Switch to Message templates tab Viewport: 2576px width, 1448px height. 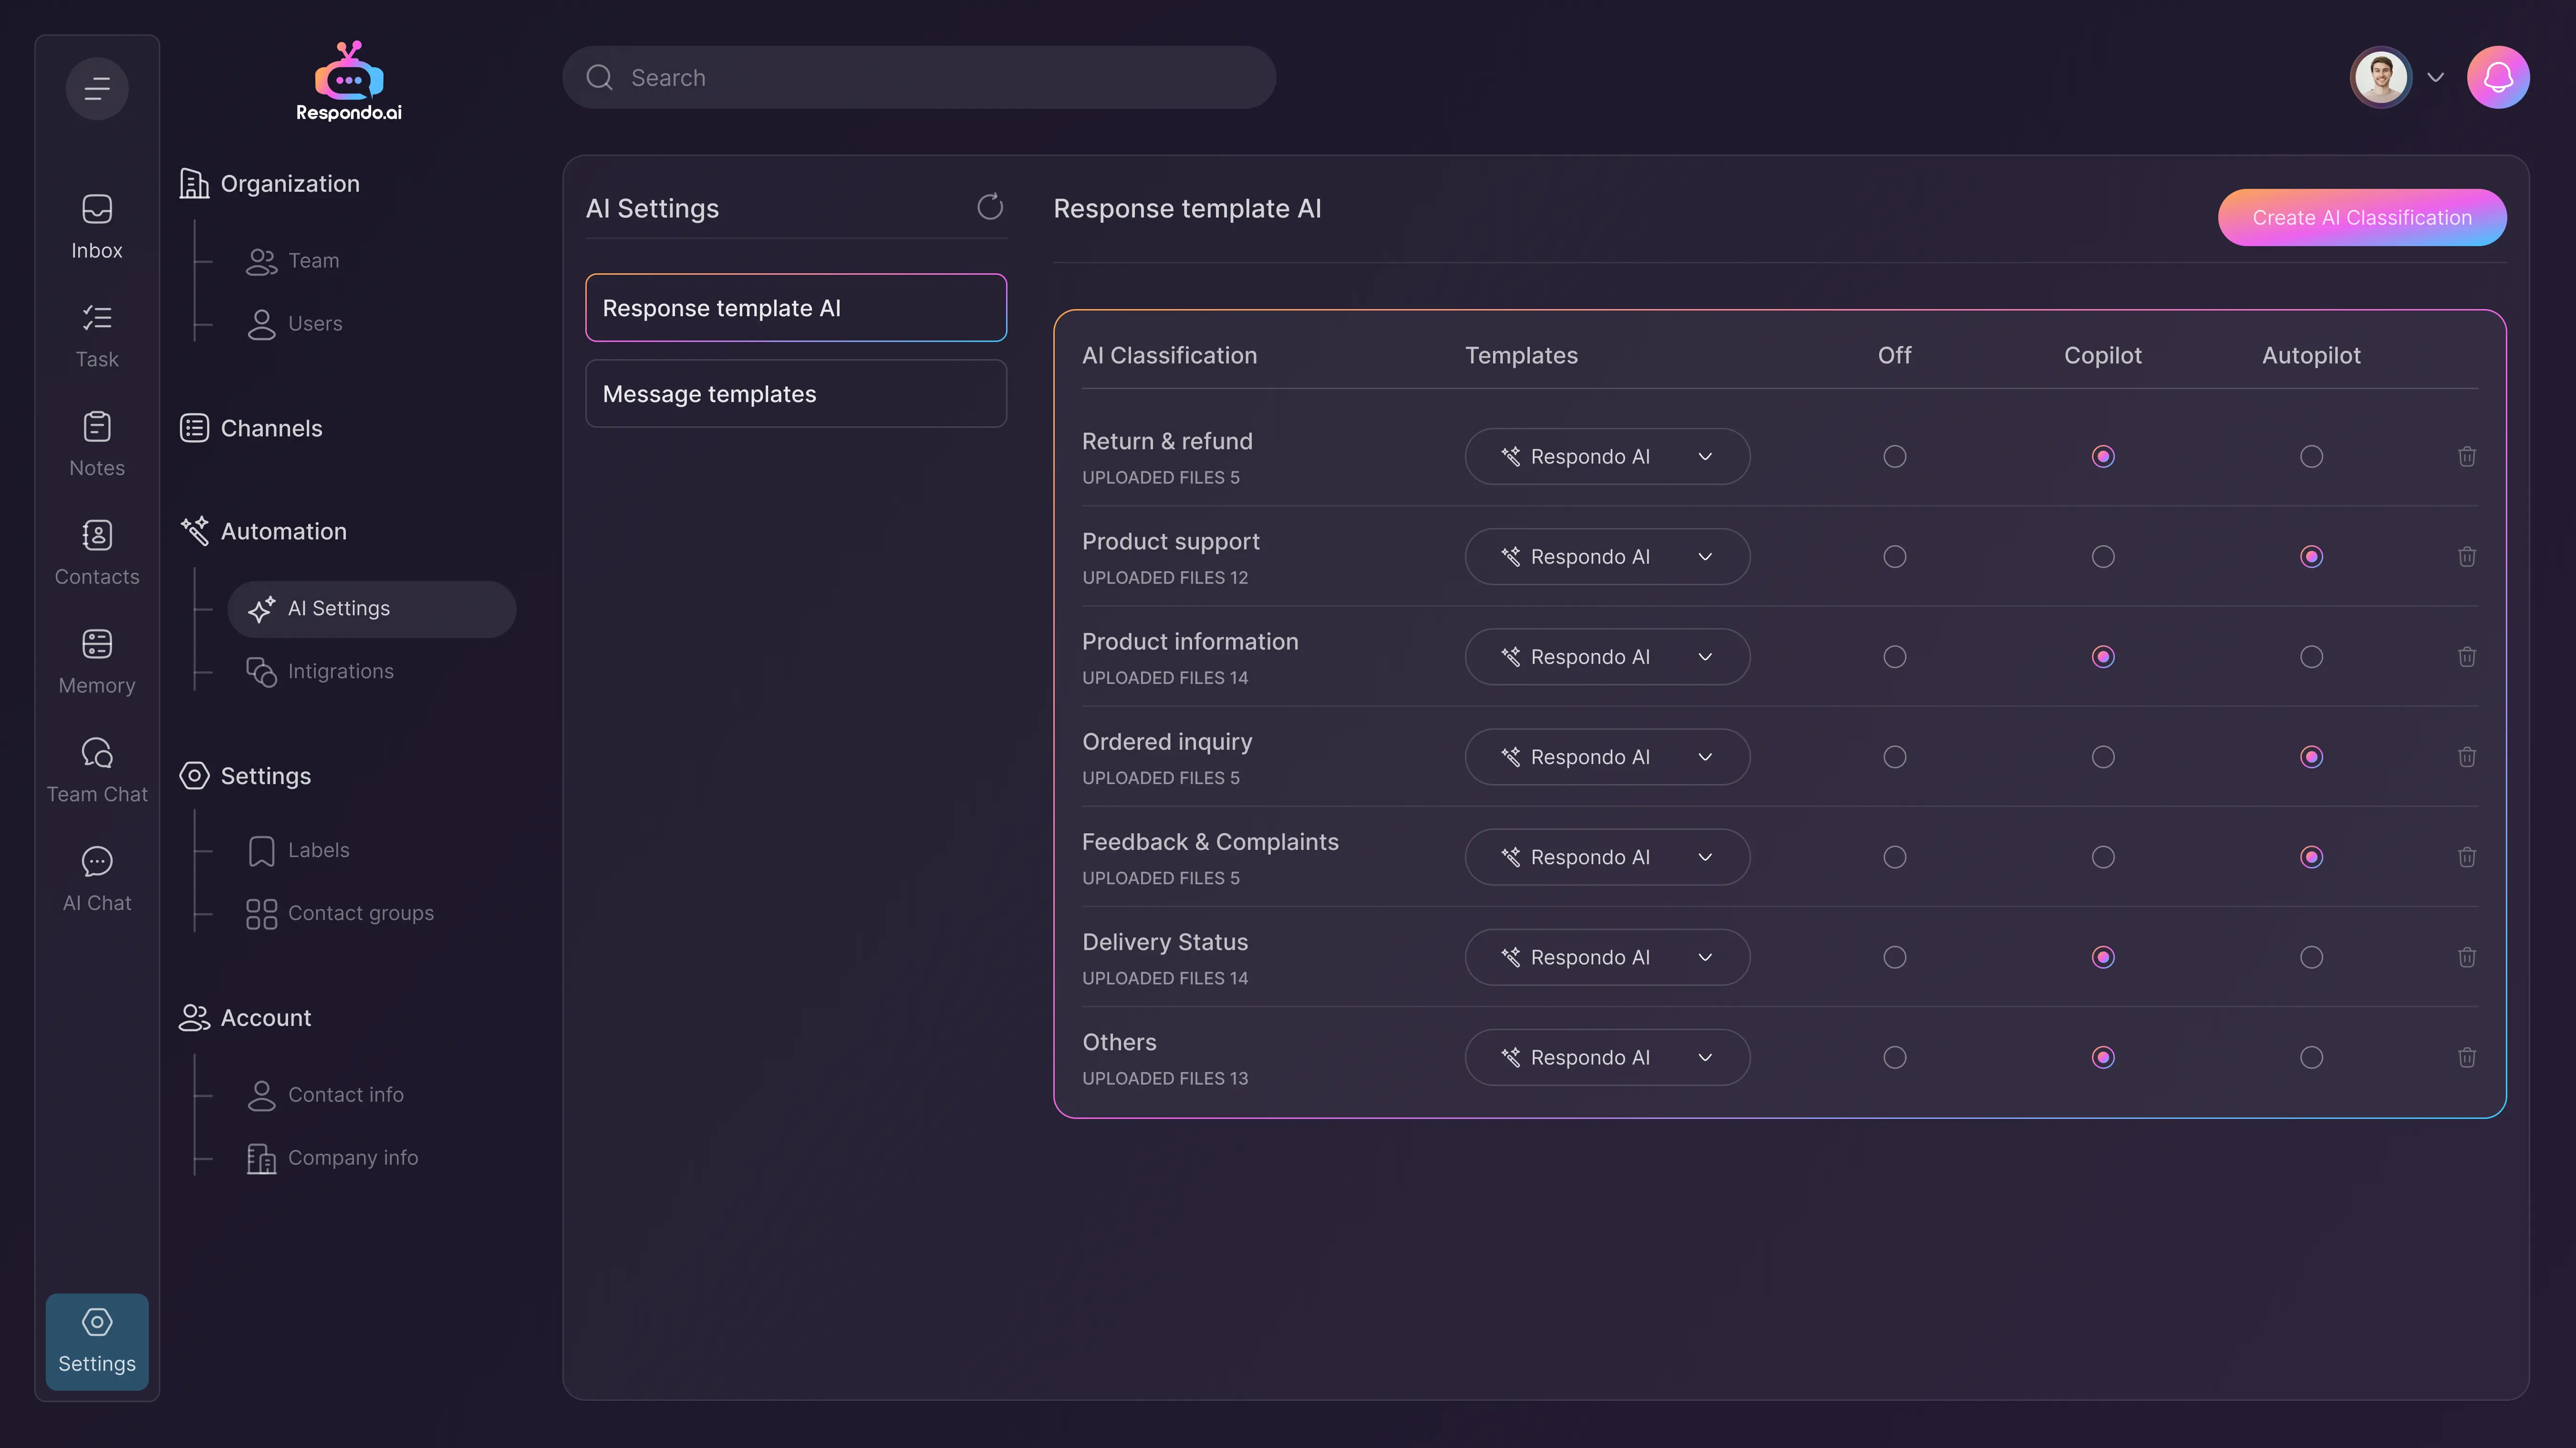795,394
